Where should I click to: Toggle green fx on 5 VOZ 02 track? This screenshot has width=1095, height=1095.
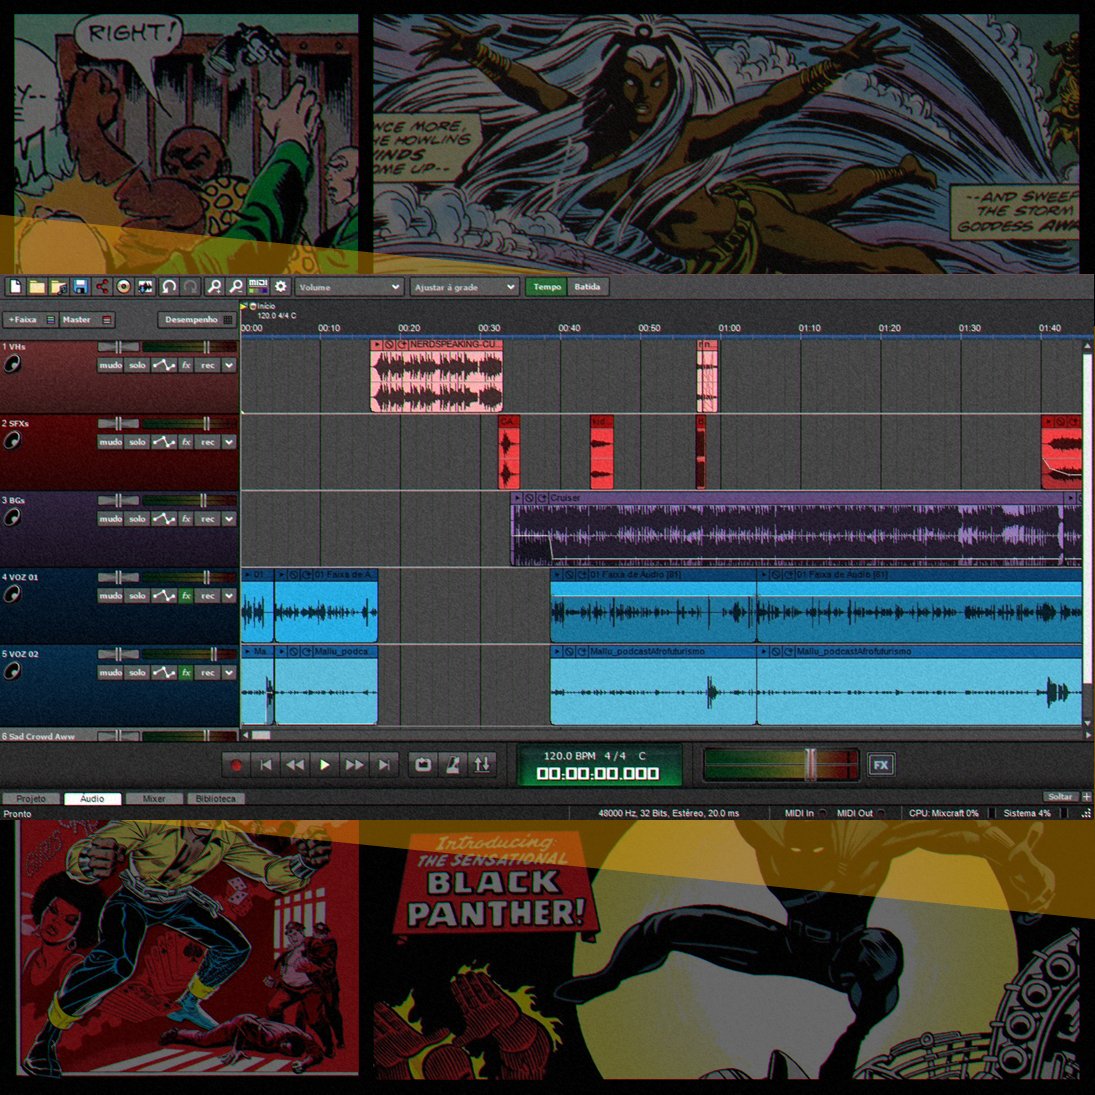tap(186, 673)
